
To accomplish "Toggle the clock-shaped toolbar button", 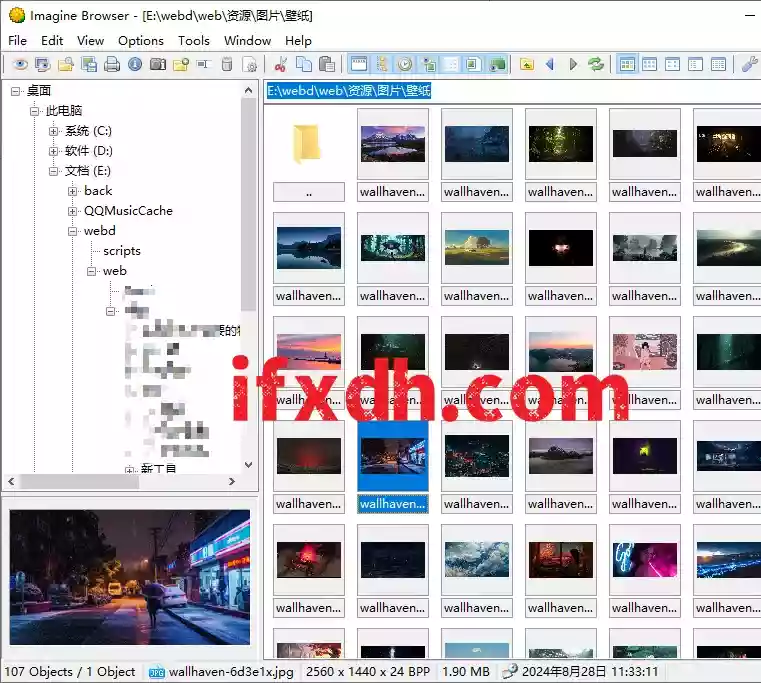I will (x=405, y=64).
